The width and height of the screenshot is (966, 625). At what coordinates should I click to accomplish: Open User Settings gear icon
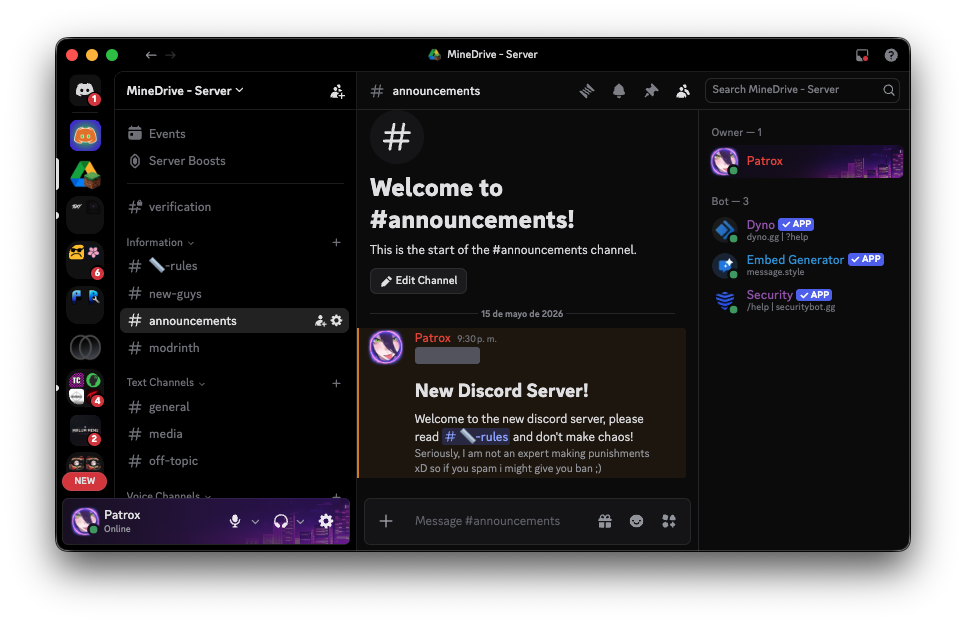point(326,521)
